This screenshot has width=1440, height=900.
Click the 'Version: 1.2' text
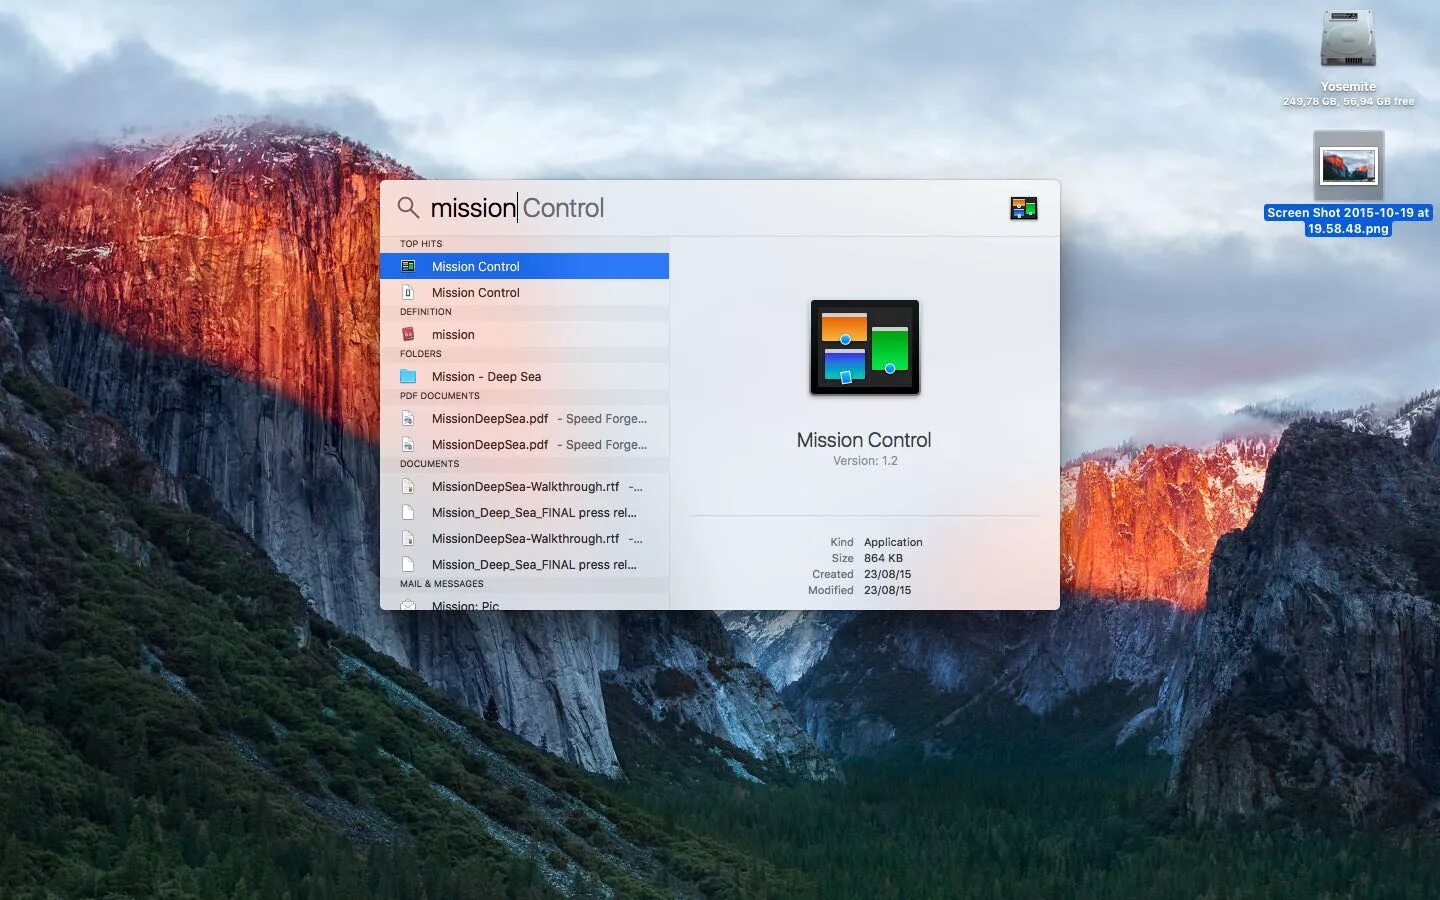tap(865, 461)
